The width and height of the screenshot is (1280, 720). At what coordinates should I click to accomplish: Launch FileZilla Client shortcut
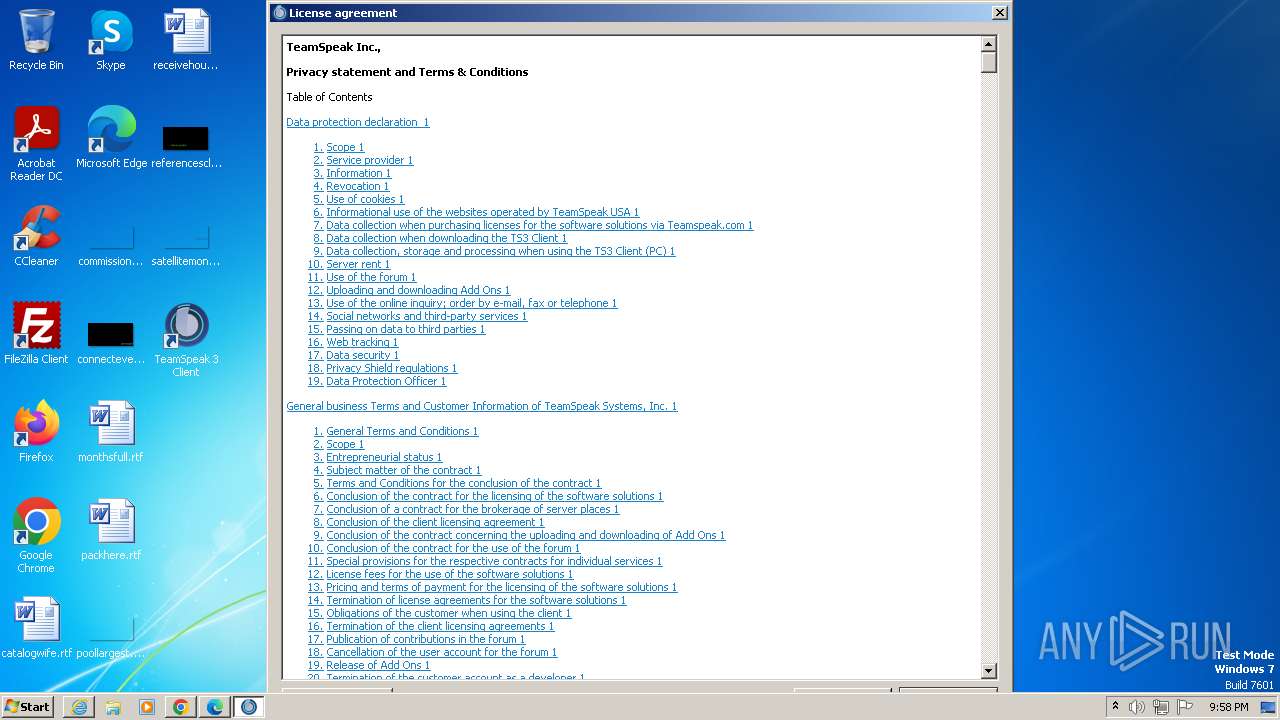pyautogui.click(x=36, y=334)
